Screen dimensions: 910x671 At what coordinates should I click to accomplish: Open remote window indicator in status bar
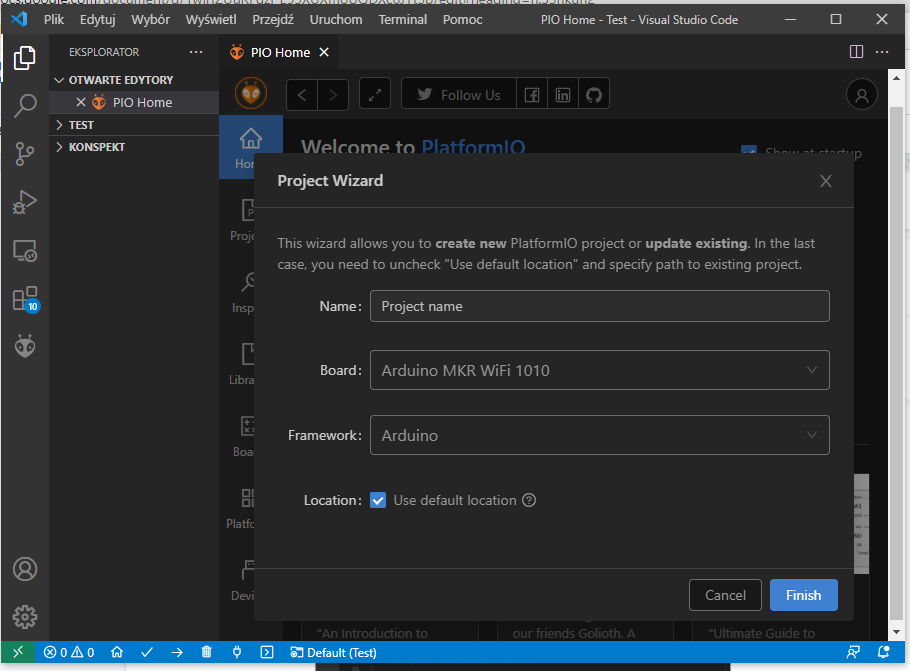tap(18, 652)
